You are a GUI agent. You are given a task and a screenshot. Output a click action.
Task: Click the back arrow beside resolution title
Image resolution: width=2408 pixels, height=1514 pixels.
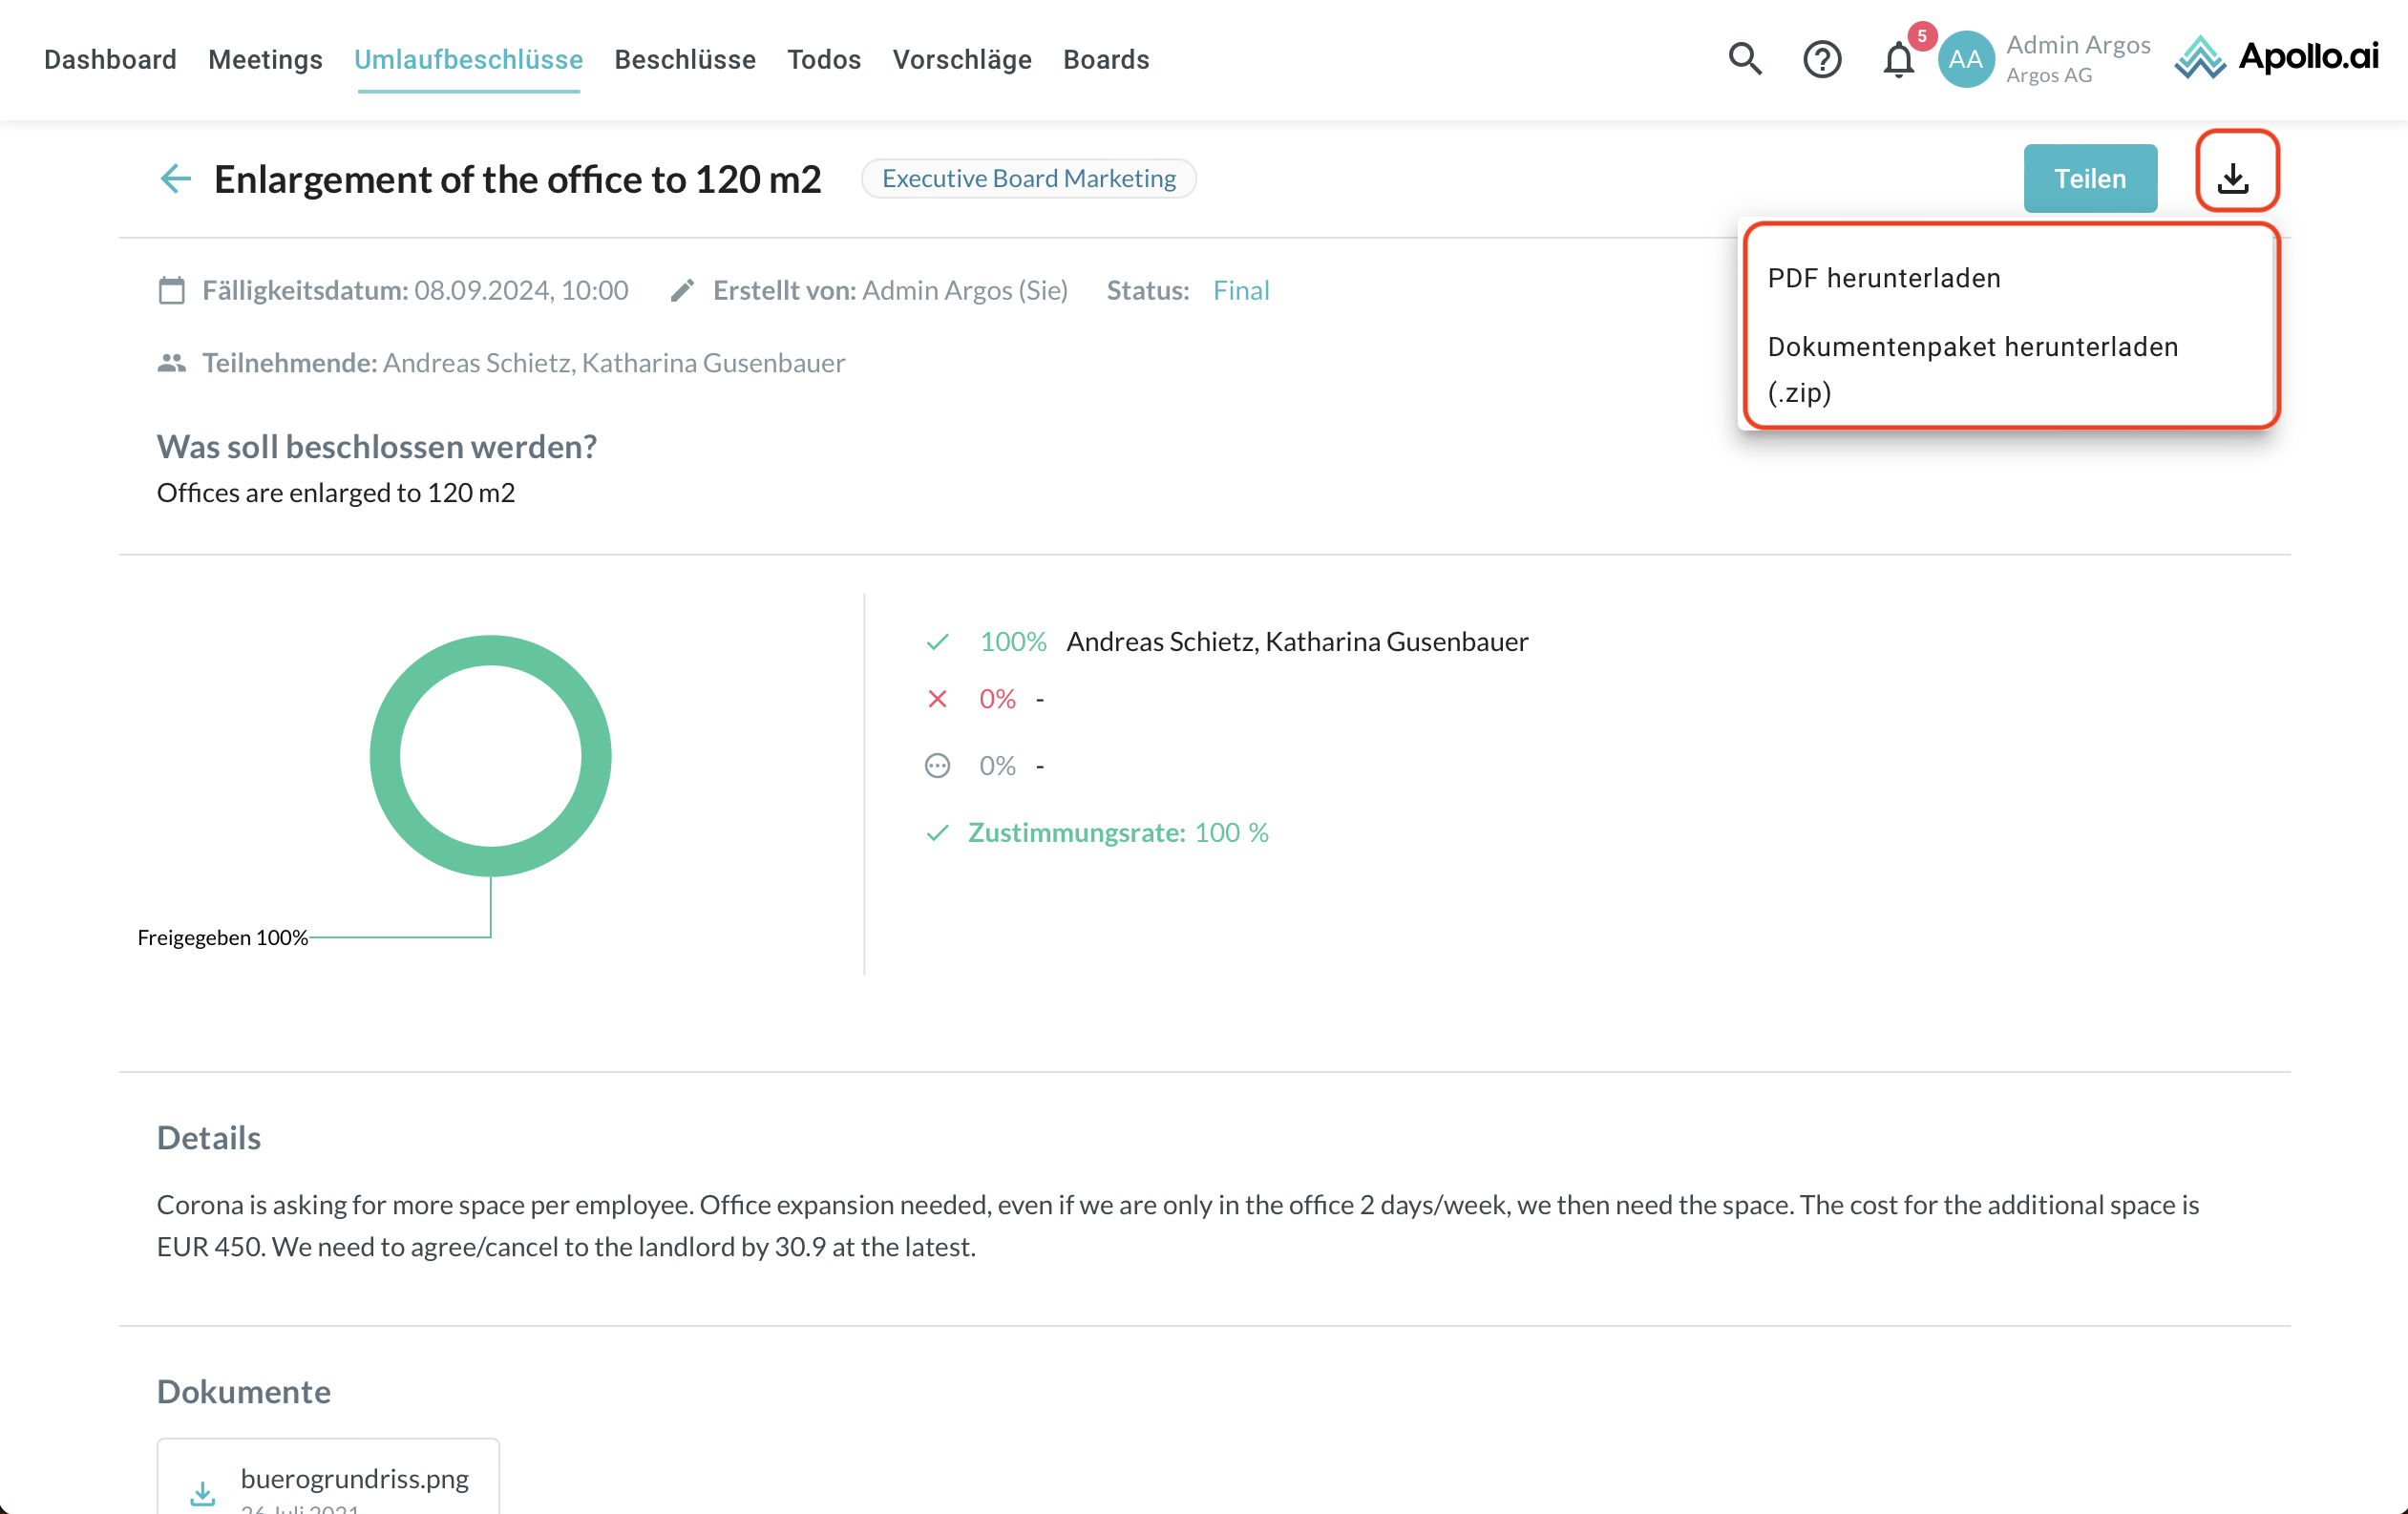click(x=175, y=179)
